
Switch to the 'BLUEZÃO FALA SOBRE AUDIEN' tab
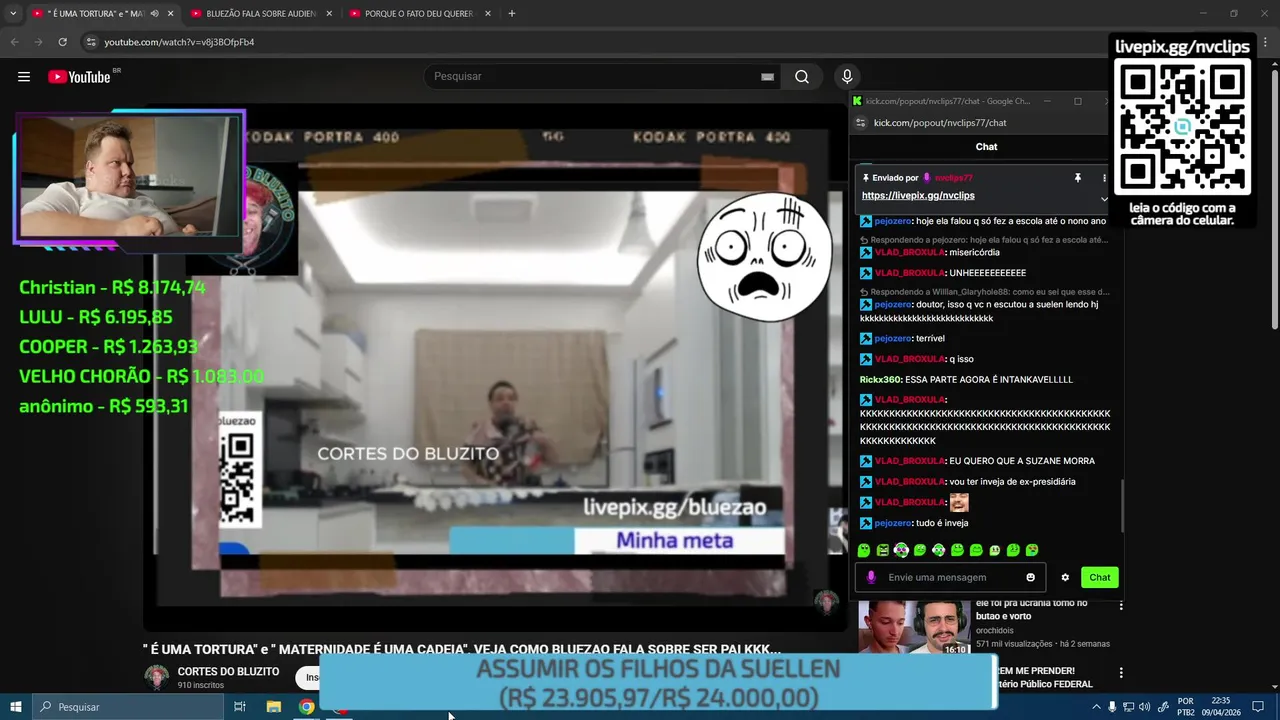[x=260, y=14]
